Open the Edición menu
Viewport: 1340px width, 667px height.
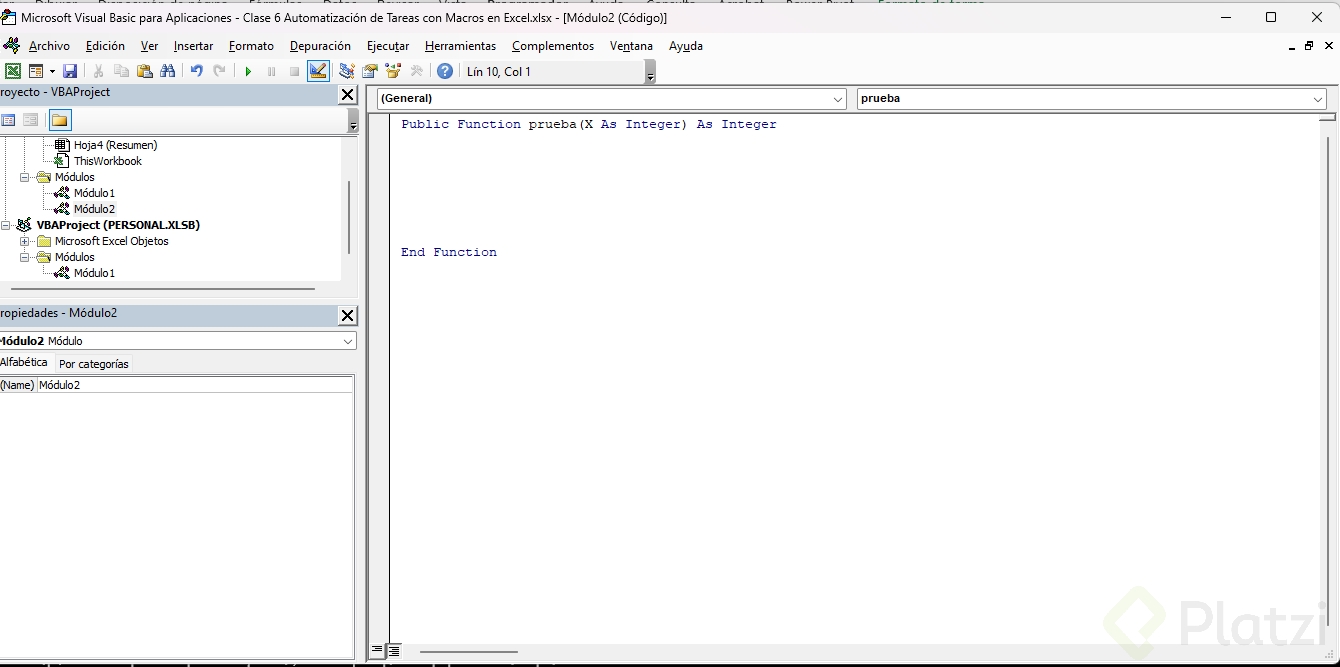pyautogui.click(x=105, y=46)
